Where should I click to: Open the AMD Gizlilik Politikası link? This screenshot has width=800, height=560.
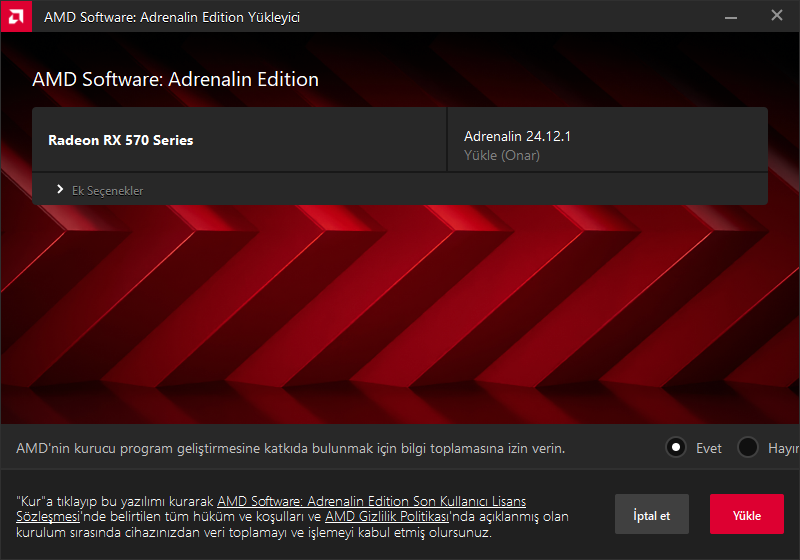(387, 517)
